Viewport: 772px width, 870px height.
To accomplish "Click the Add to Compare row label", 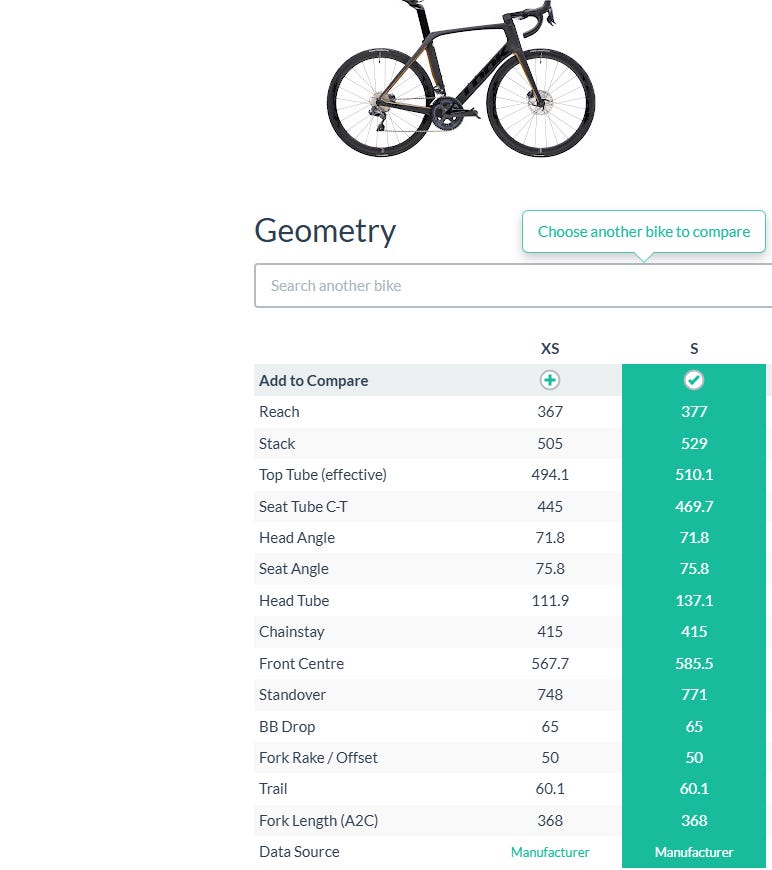I will coord(314,381).
